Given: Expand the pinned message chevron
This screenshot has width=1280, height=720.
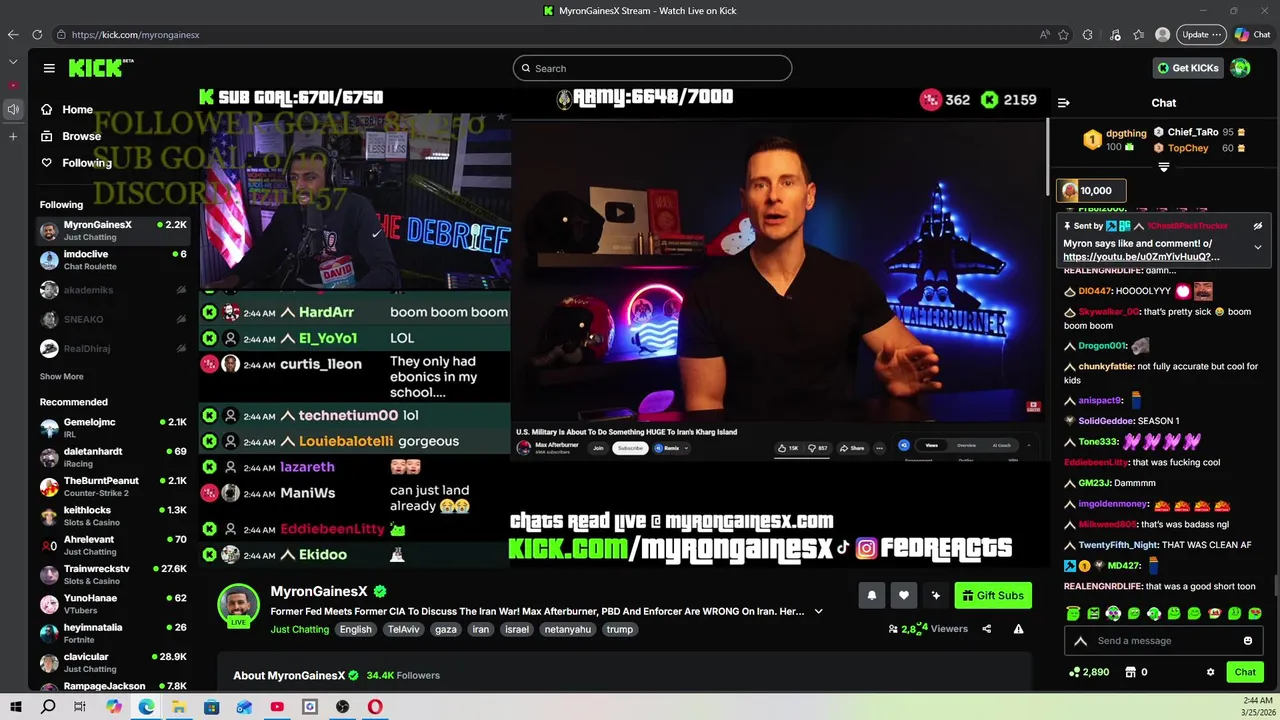Looking at the screenshot, I should coord(1258,247).
